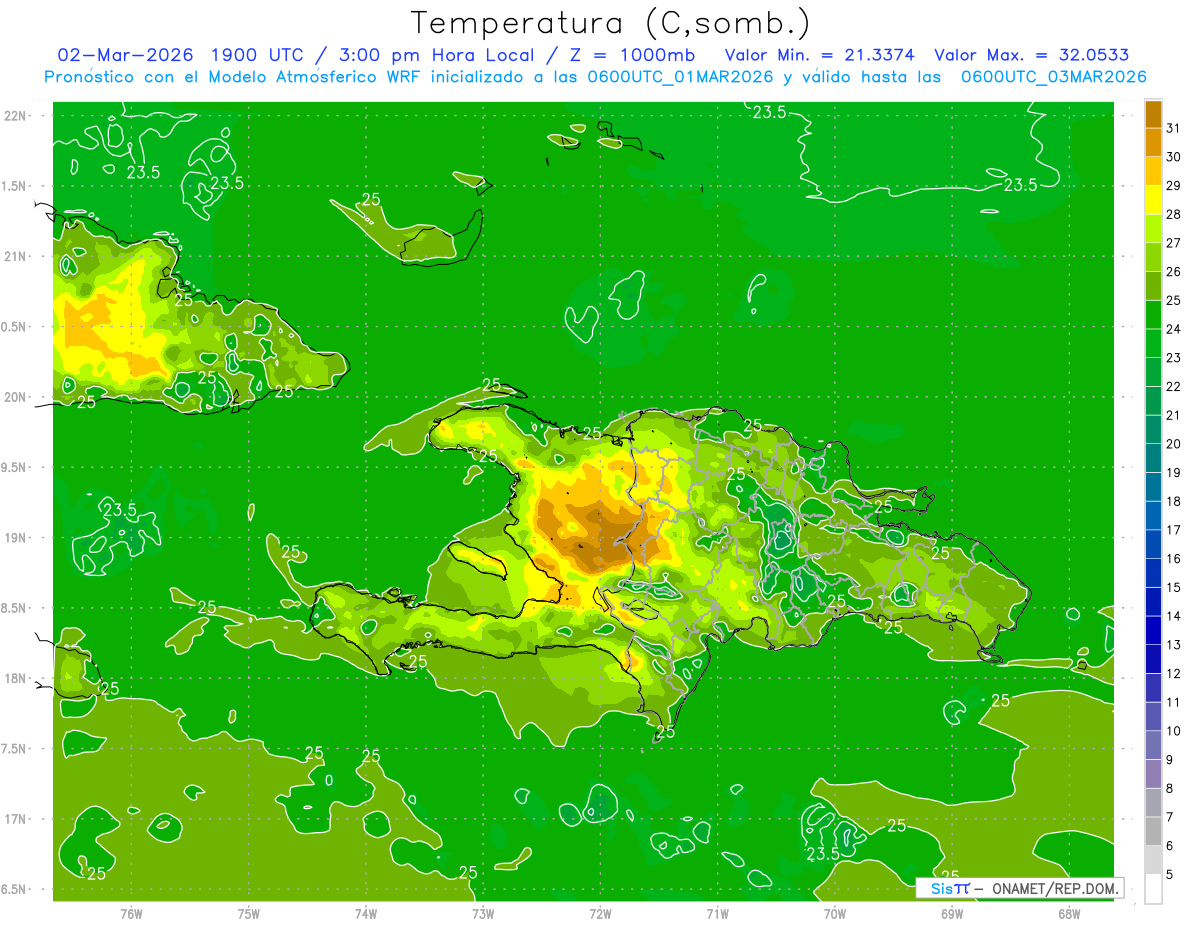Click the color scale value "11"
1200x927 pixels.
[x=1174, y=702]
